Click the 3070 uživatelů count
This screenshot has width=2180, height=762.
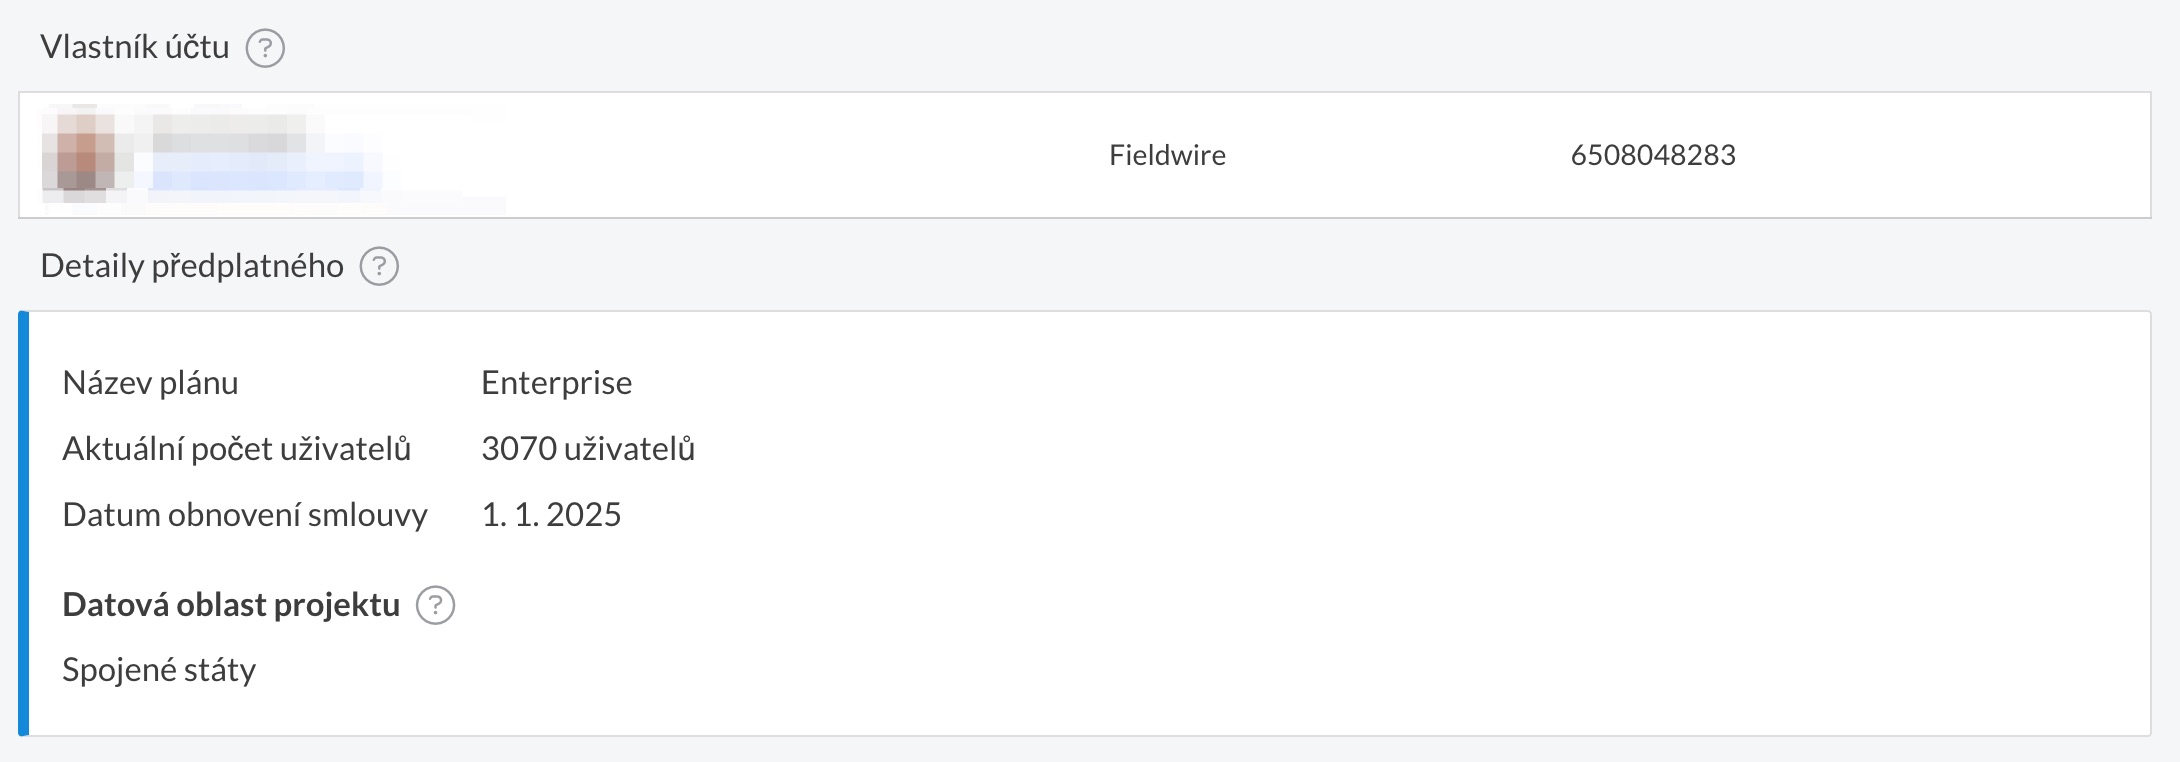point(588,449)
